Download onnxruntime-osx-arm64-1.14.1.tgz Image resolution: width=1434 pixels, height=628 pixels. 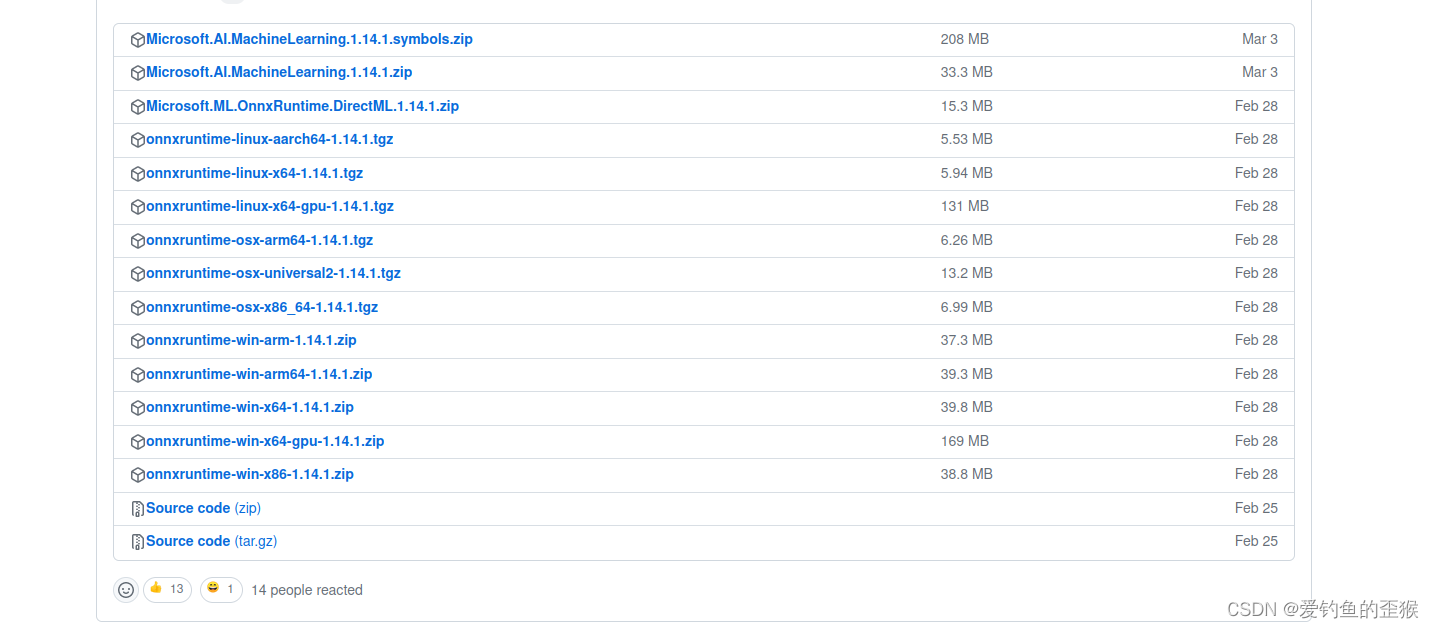click(x=259, y=240)
